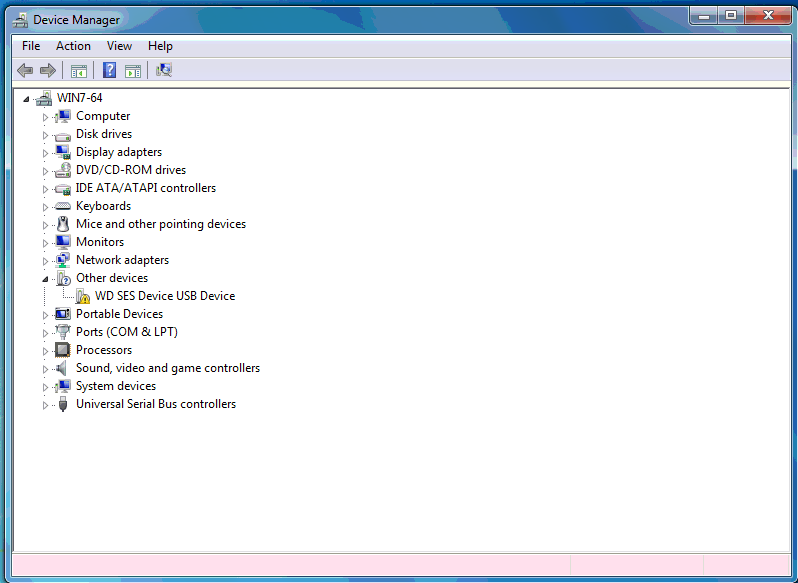Open the Action menu
Image resolution: width=798 pixels, height=583 pixels.
[x=73, y=46]
